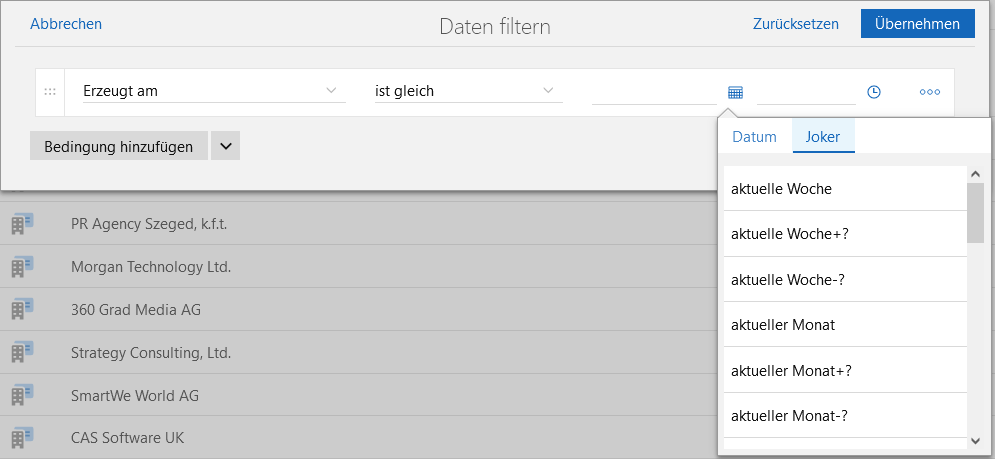Click Abbrechen to cancel filtering
Screen dimensions: 995x459
66,24
